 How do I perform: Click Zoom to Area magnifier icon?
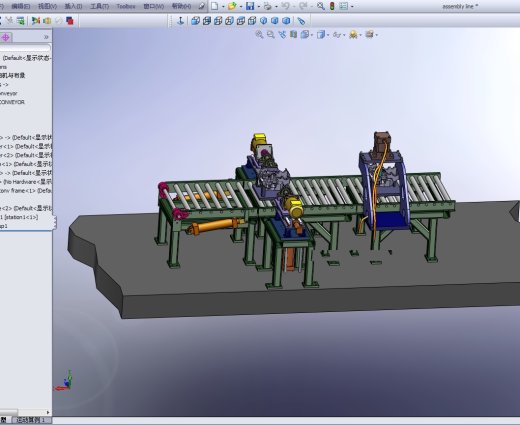click(x=271, y=34)
